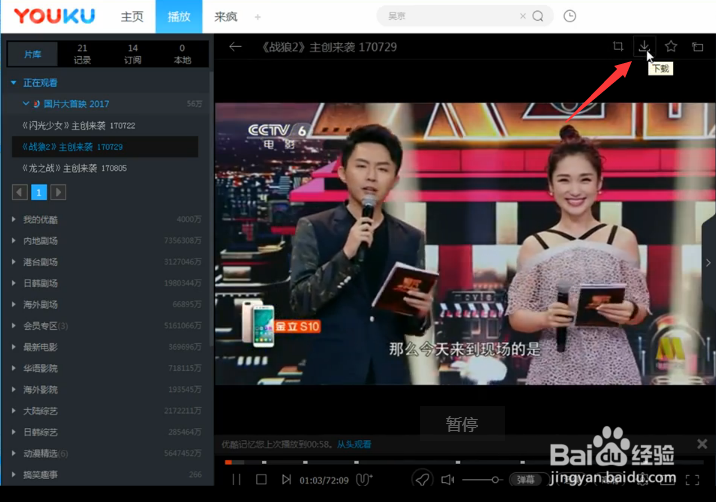Expand the 日韩综艺 category

coord(14,432)
